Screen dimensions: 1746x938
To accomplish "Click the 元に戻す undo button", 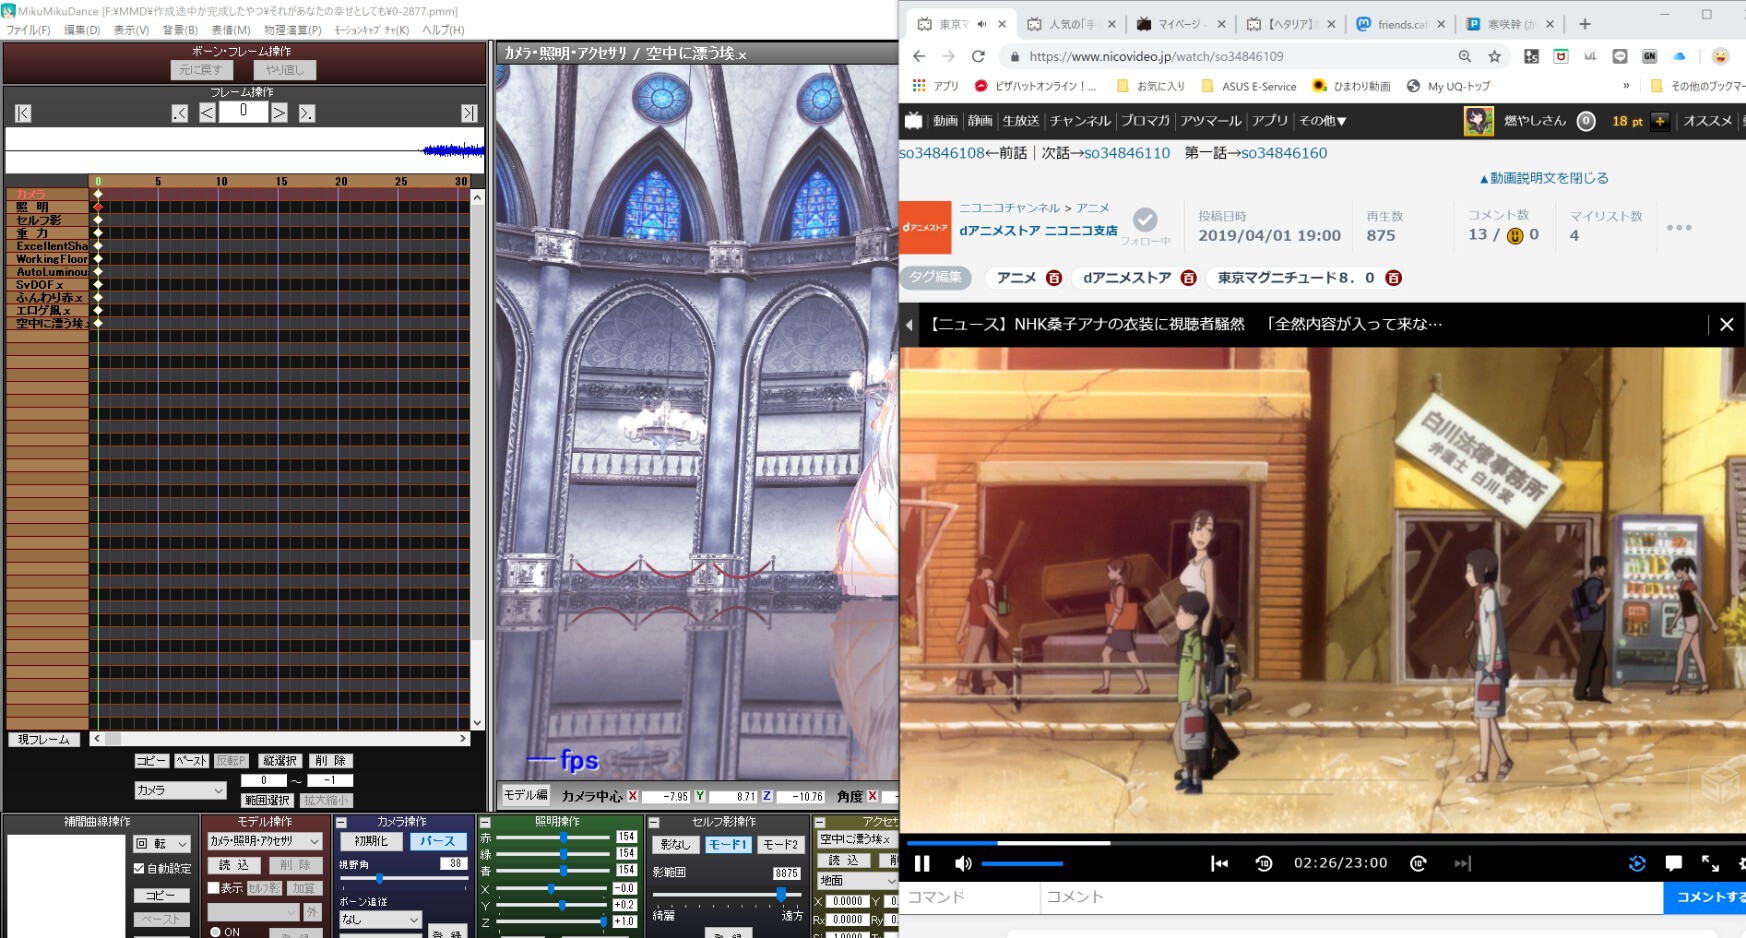I will coord(201,70).
